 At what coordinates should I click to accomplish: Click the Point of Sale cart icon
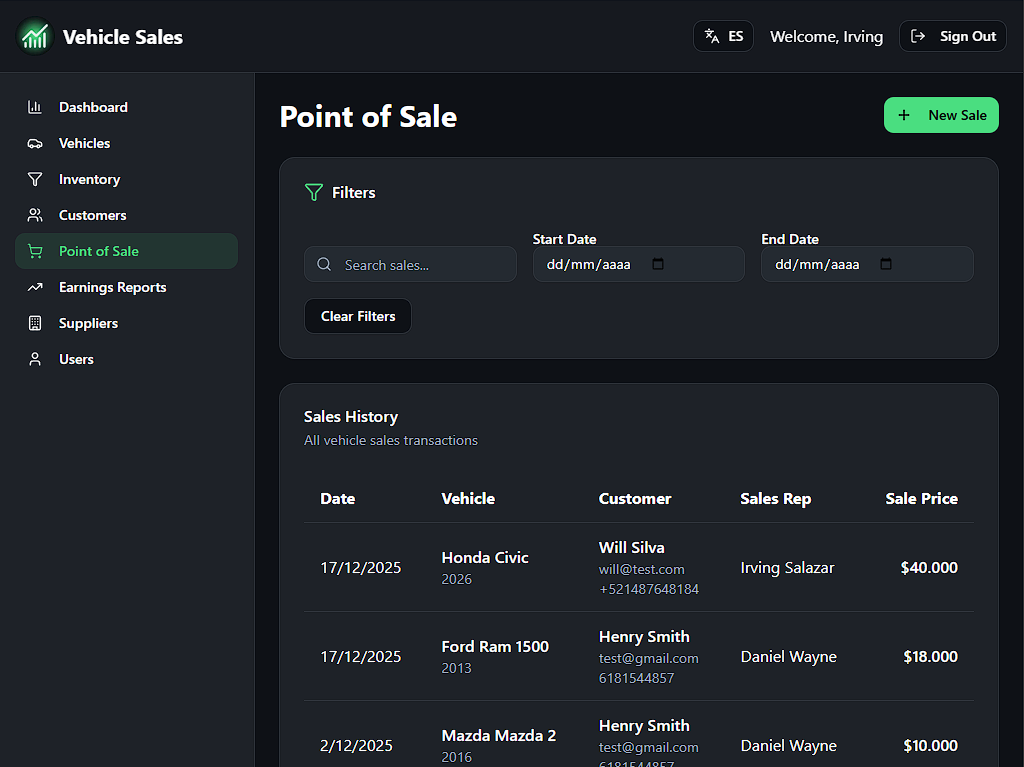click(x=35, y=251)
